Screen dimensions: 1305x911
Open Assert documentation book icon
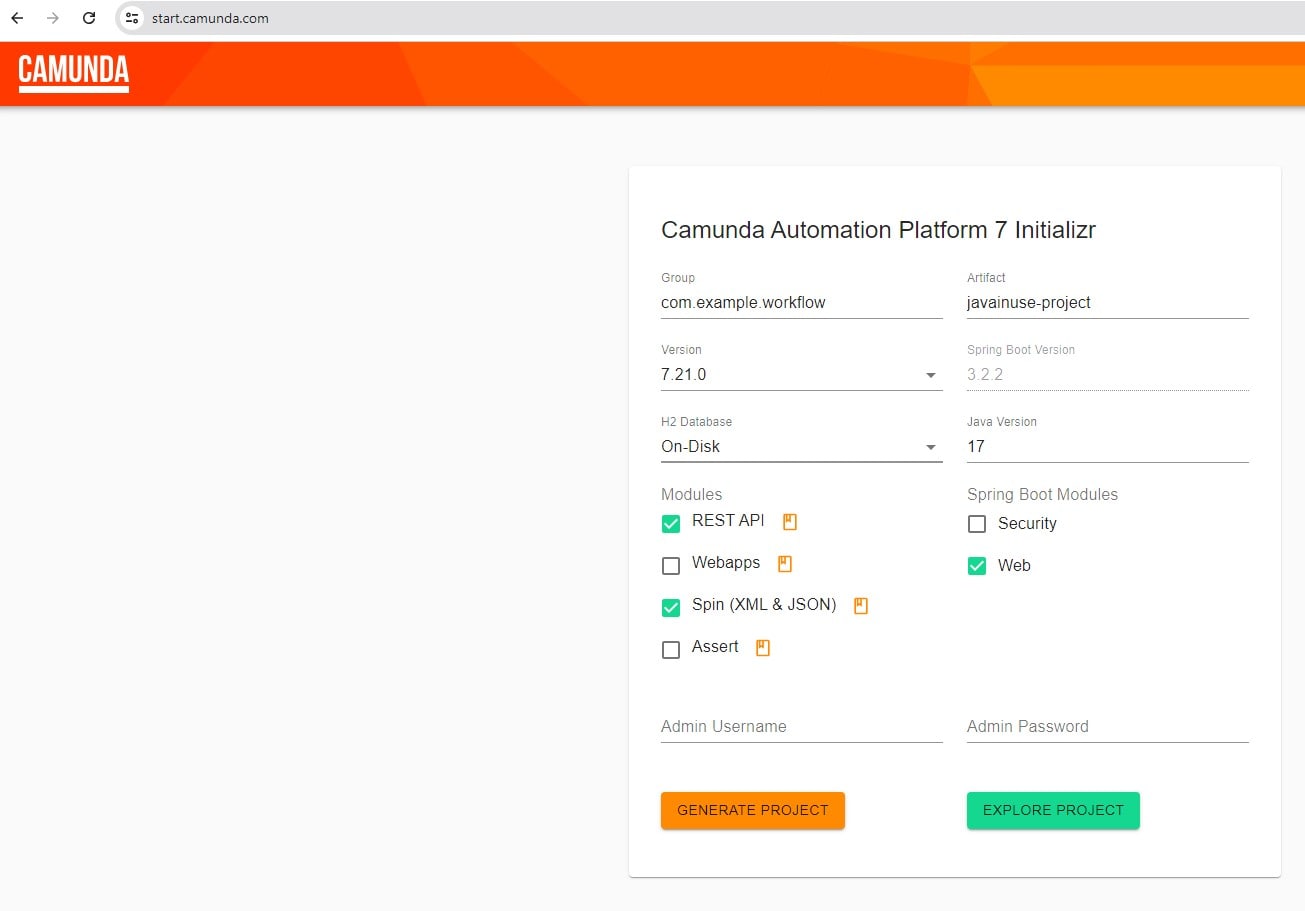pos(763,647)
